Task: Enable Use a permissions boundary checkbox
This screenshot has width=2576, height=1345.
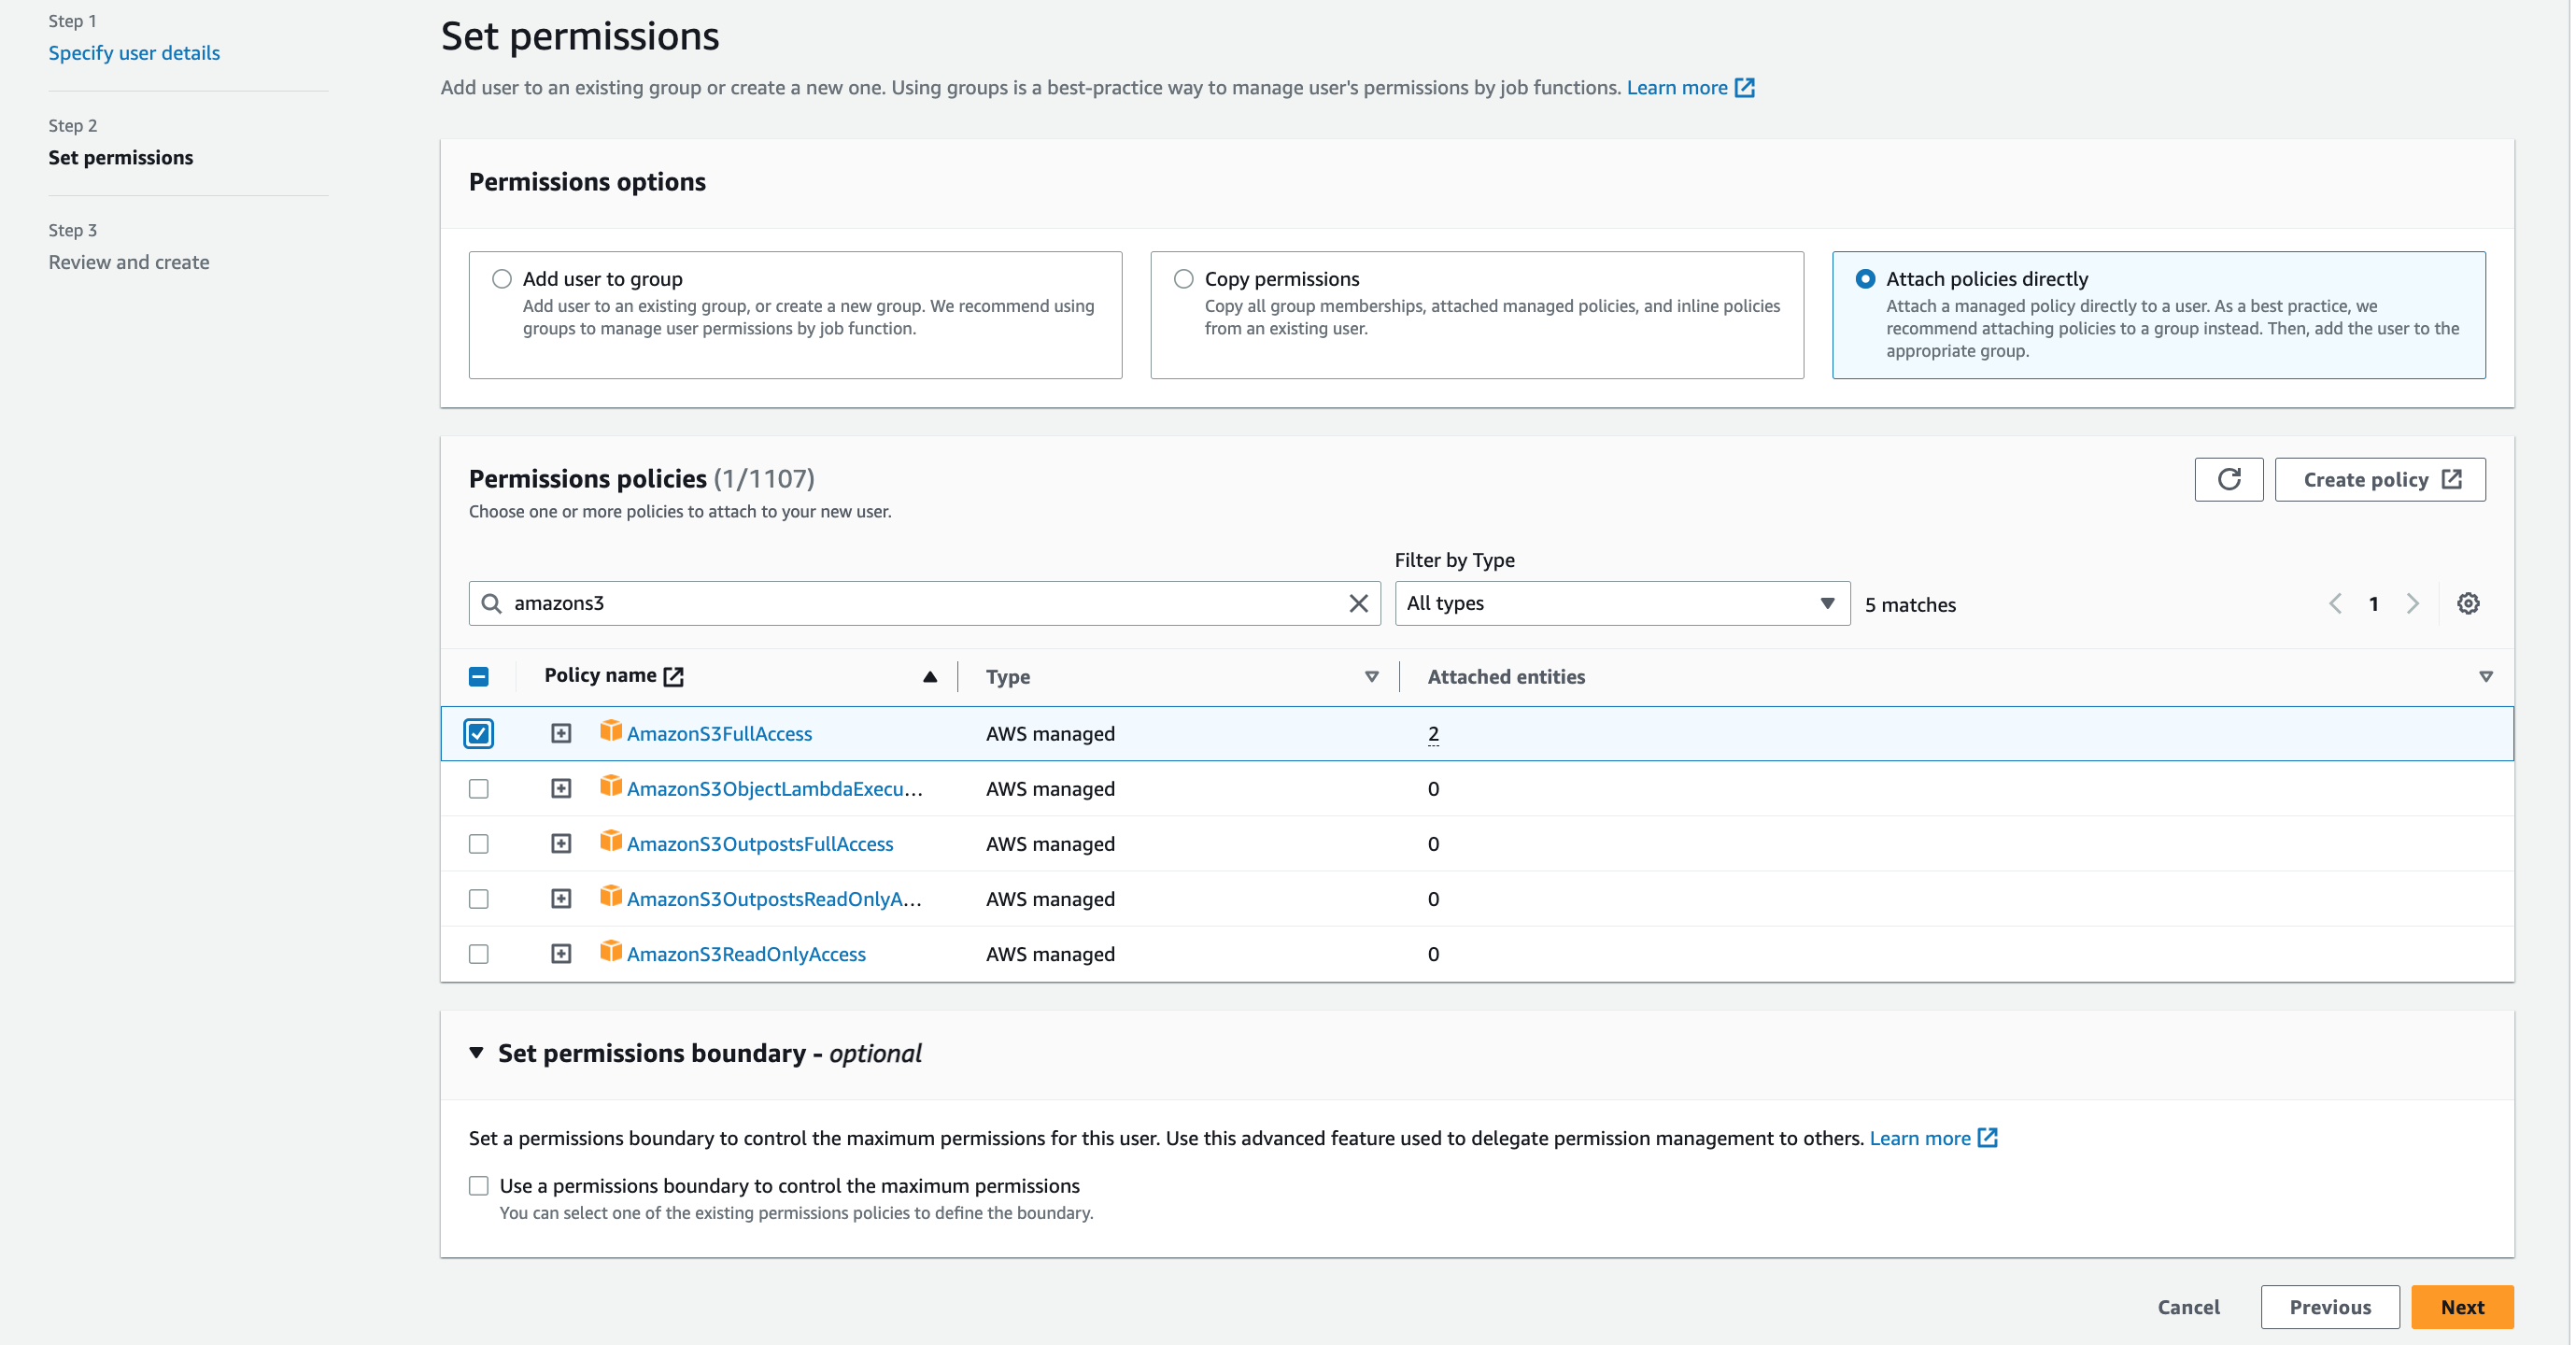Action: [x=479, y=1186]
